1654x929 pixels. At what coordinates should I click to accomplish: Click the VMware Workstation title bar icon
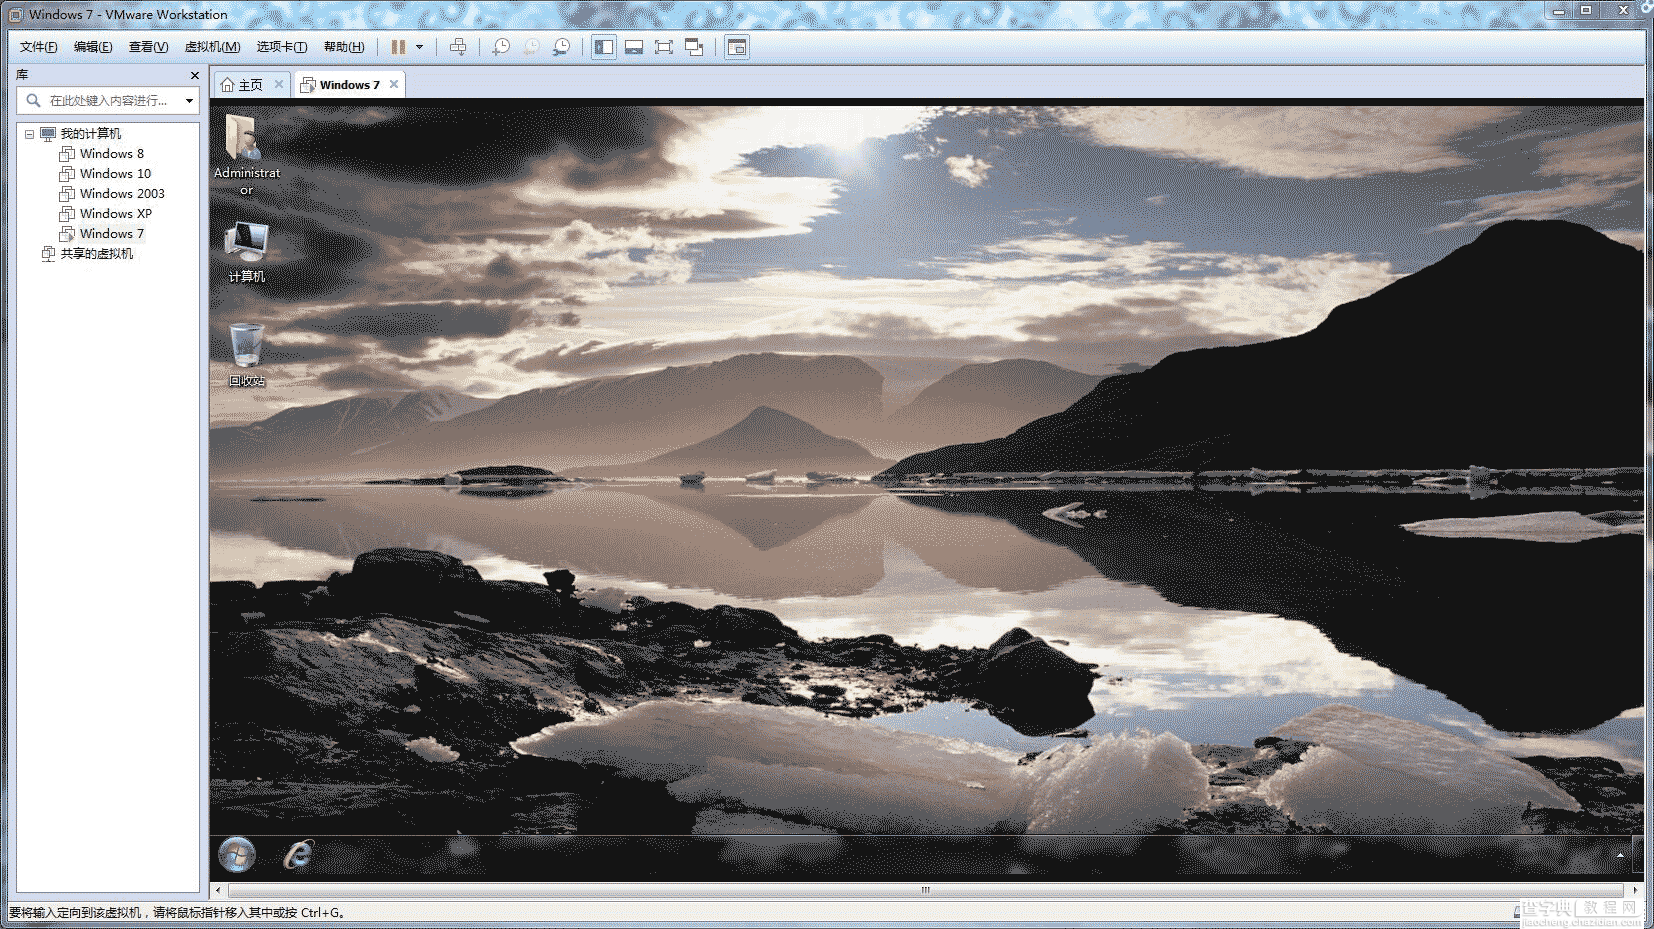tap(15, 14)
